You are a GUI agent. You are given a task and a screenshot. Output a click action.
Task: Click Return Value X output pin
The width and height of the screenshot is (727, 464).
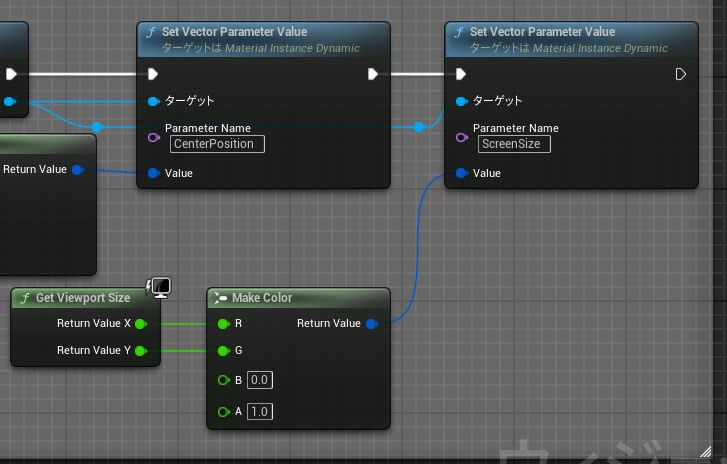[140, 324]
